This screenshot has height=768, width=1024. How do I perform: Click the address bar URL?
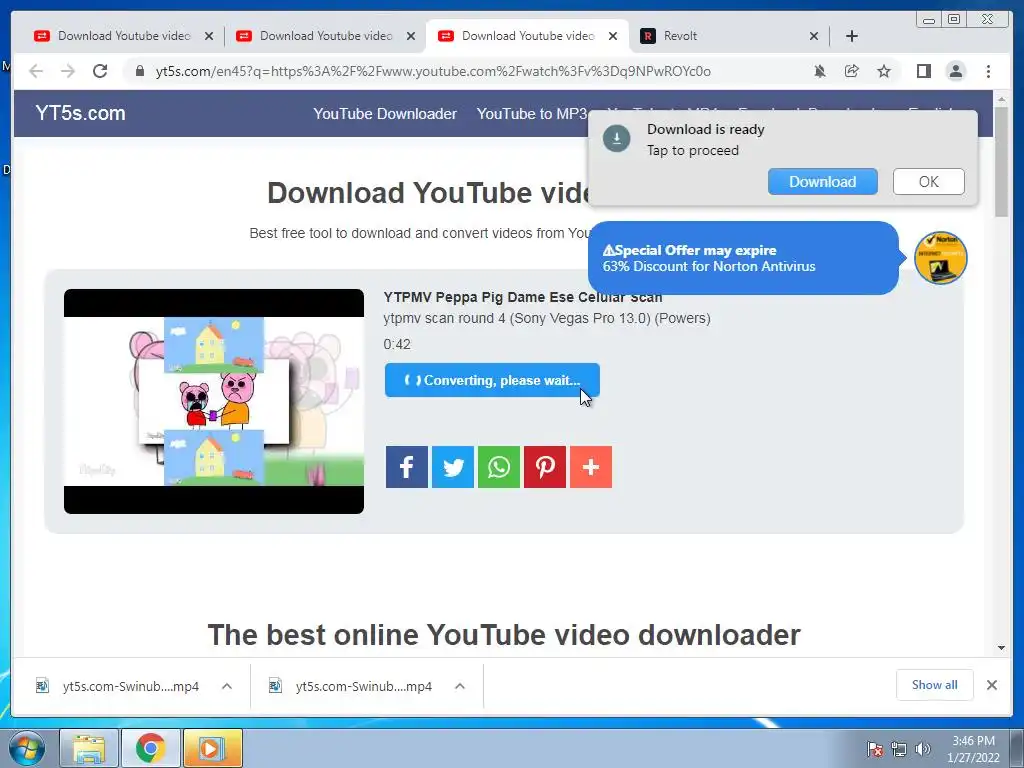[433, 71]
